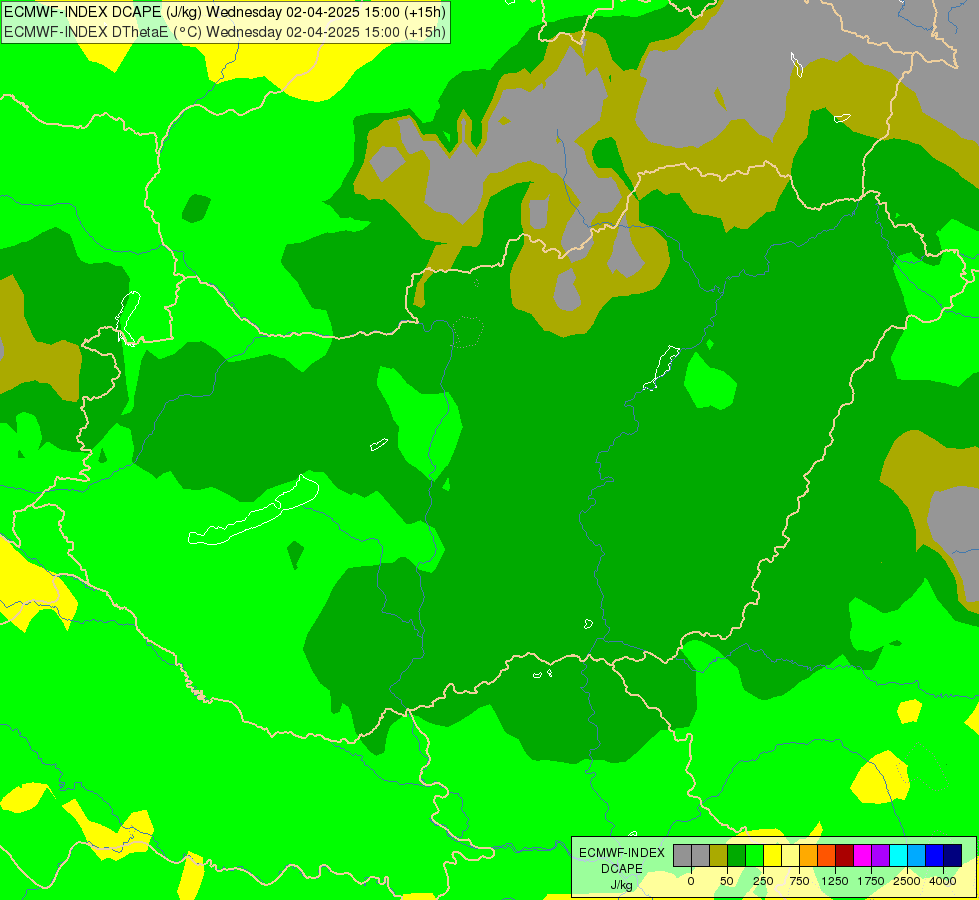Click the J/kg unit label in the legend
979x900 pixels.
[622, 885]
